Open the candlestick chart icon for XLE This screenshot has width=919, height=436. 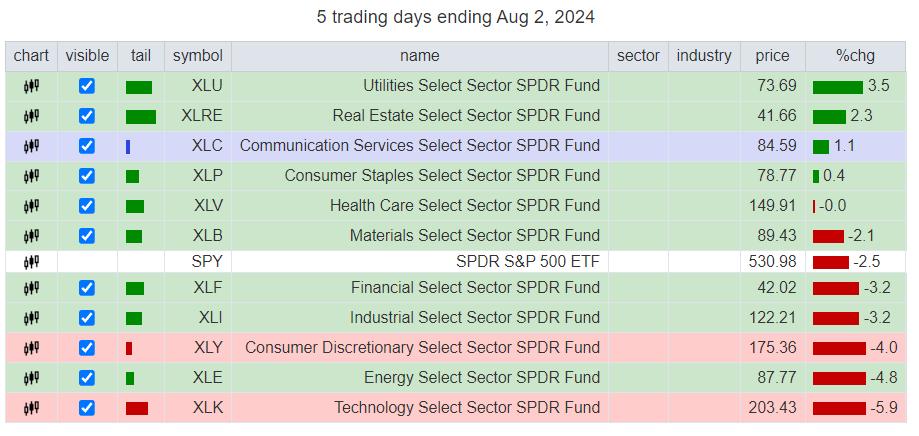point(32,377)
